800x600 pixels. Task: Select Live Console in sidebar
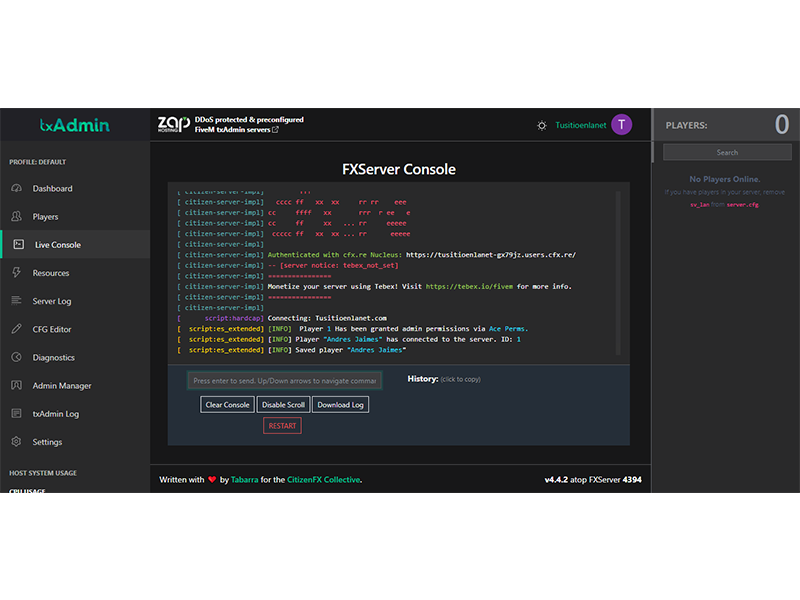pos(76,244)
